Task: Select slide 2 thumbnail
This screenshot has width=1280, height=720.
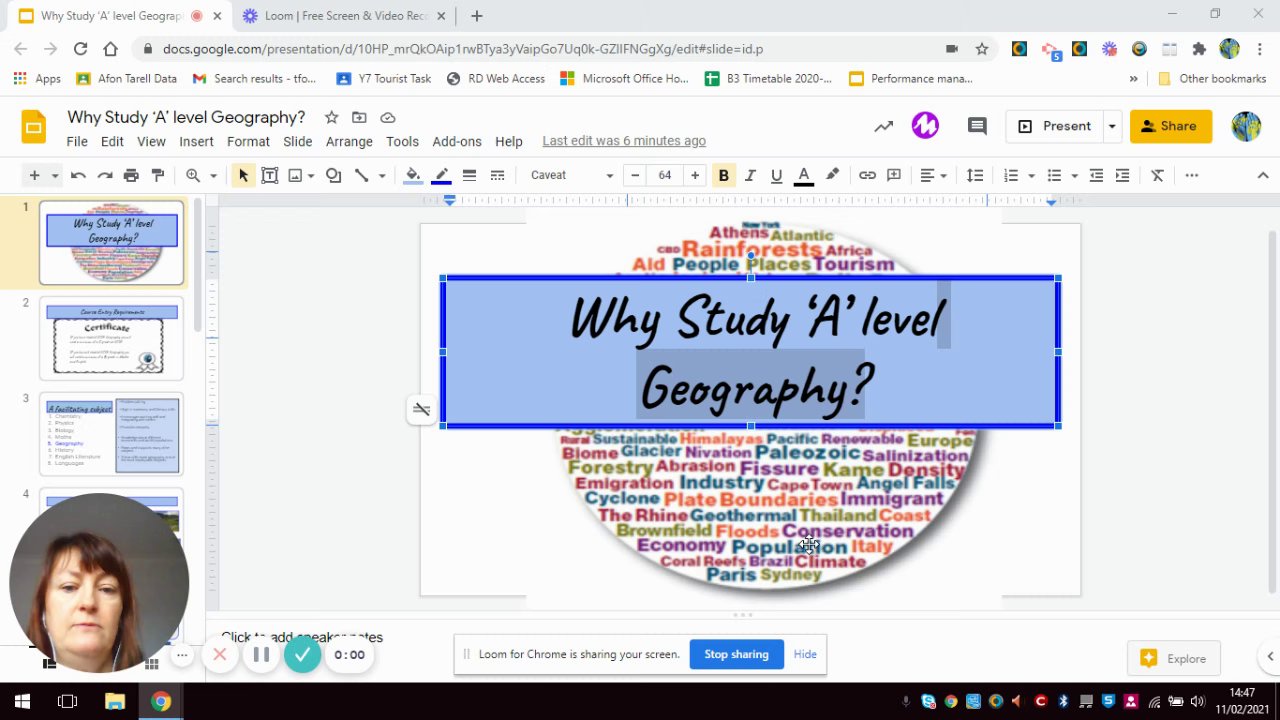Action: point(111,338)
